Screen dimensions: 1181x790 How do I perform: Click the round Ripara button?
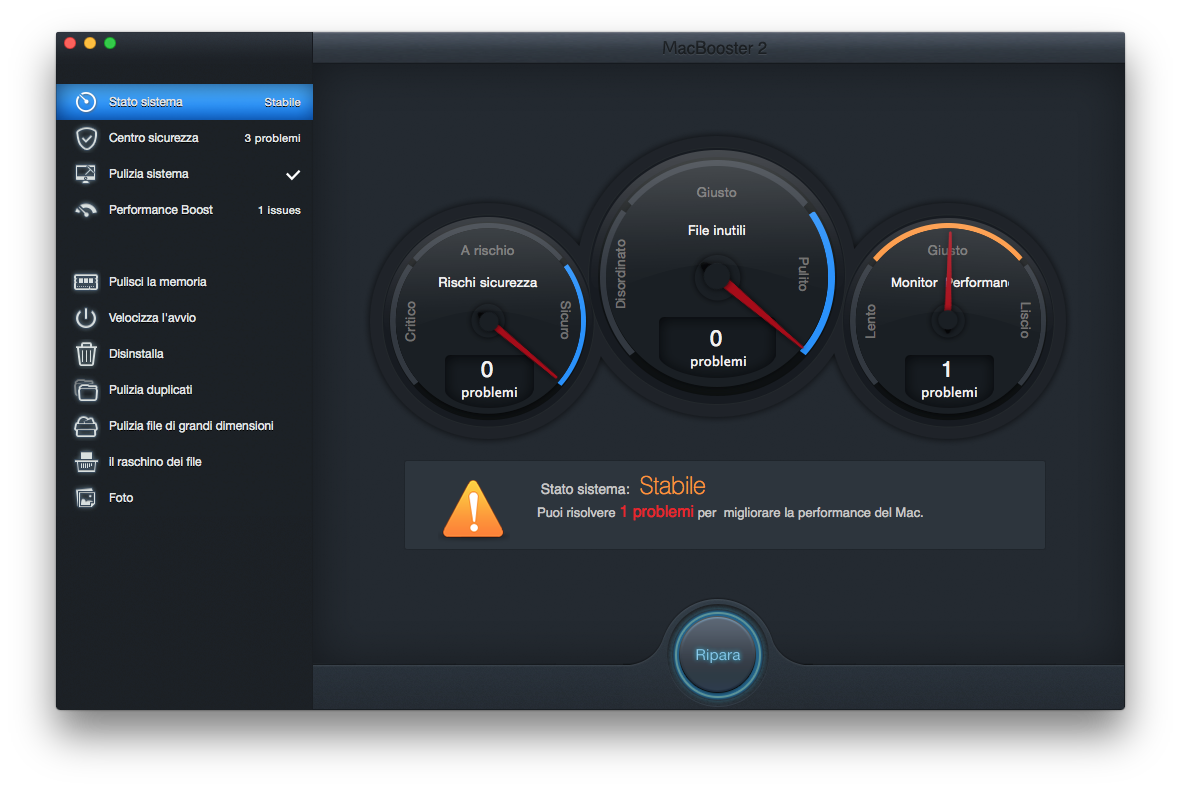pos(717,654)
